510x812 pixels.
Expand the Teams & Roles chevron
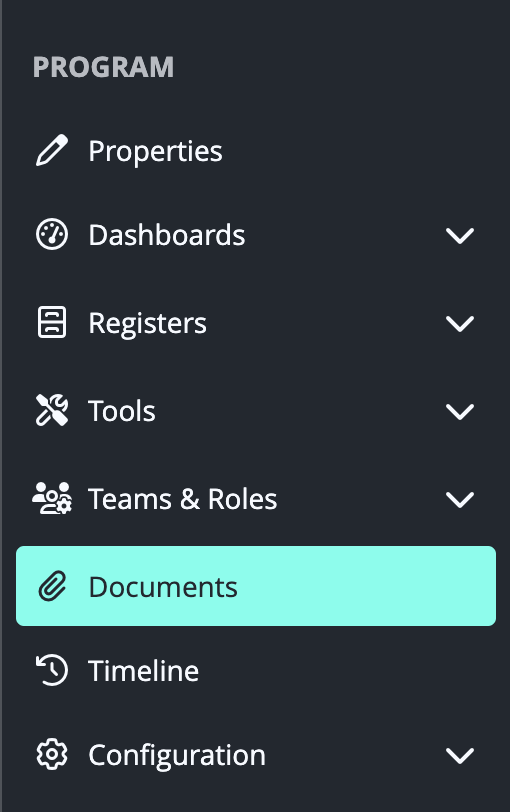(x=460, y=500)
